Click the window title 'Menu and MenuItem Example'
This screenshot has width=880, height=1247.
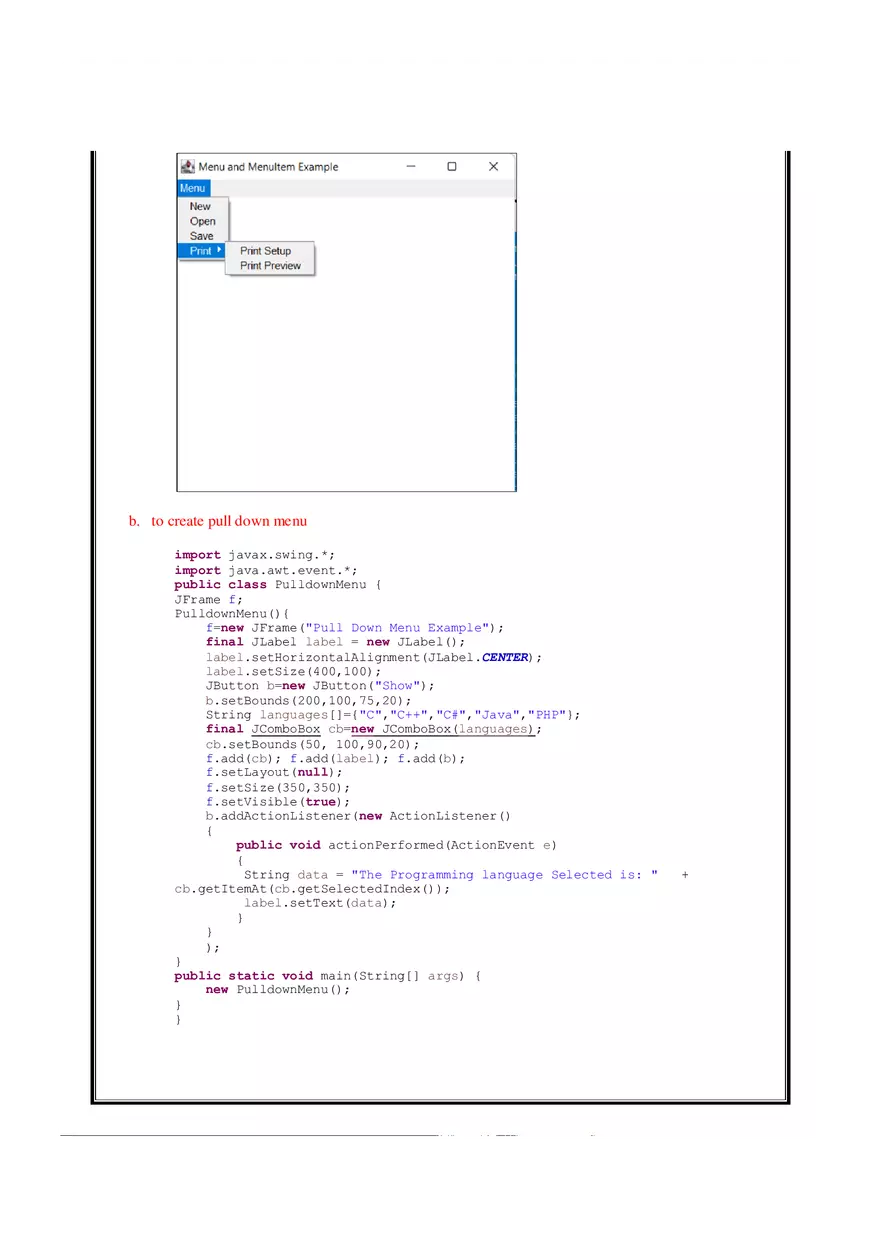[x=268, y=167]
